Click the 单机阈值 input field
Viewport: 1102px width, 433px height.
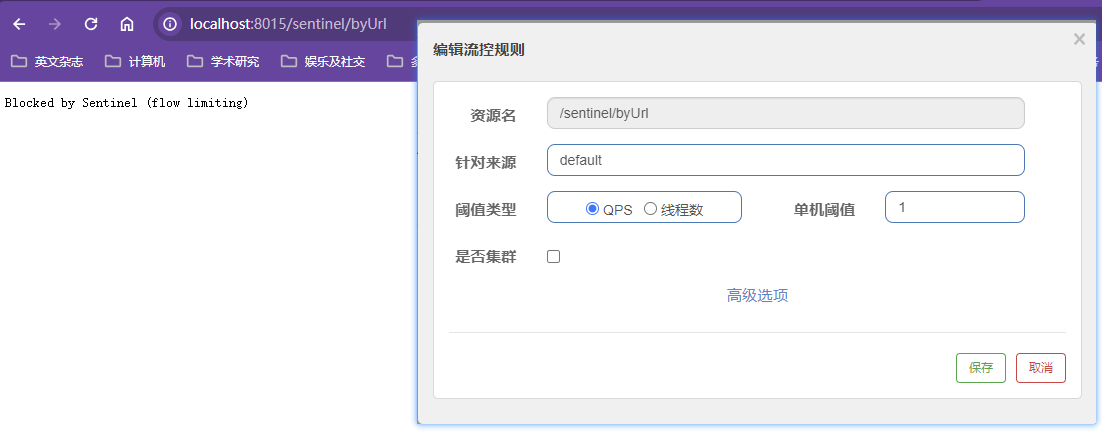click(954, 207)
